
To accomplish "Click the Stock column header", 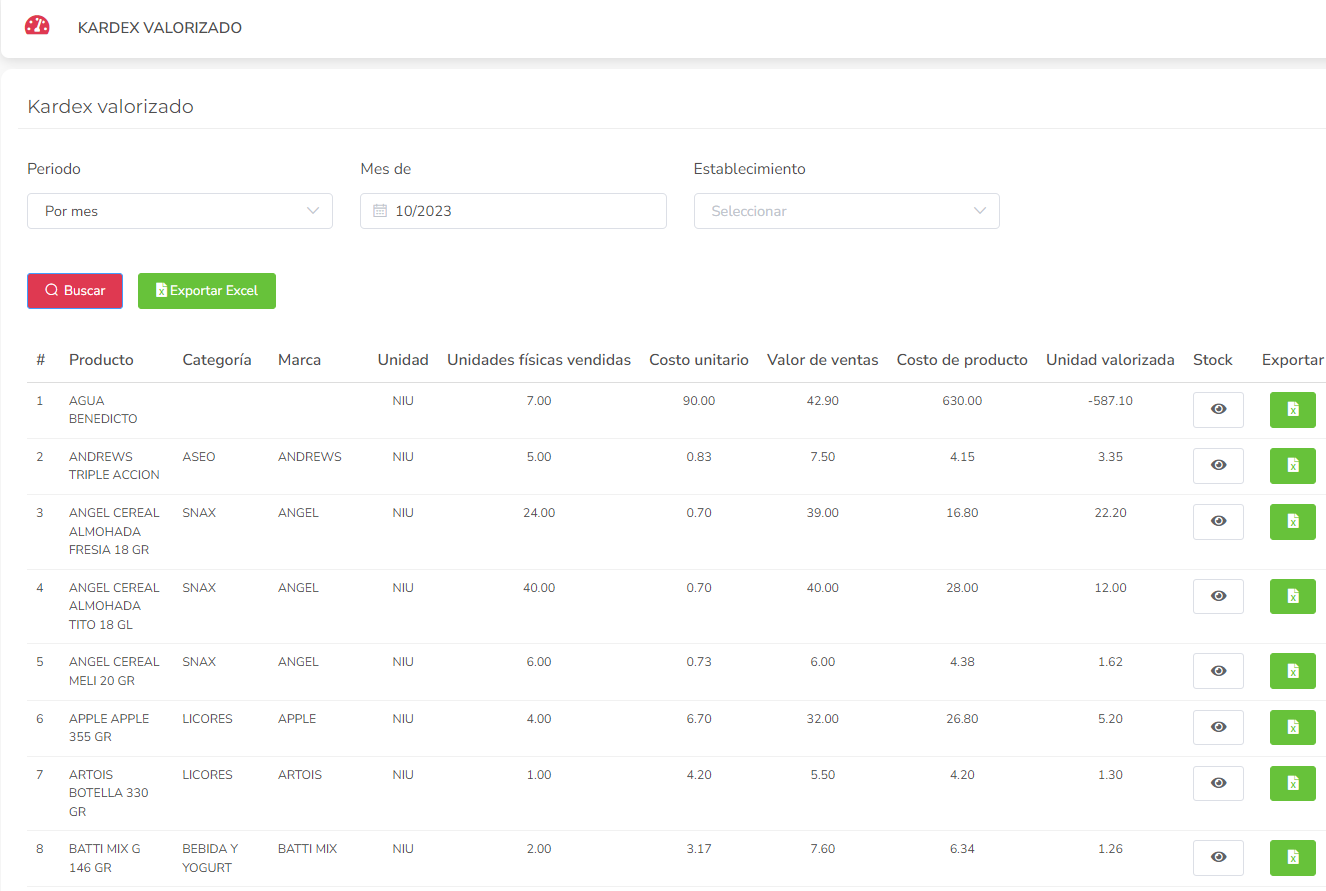I will tap(1213, 360).
